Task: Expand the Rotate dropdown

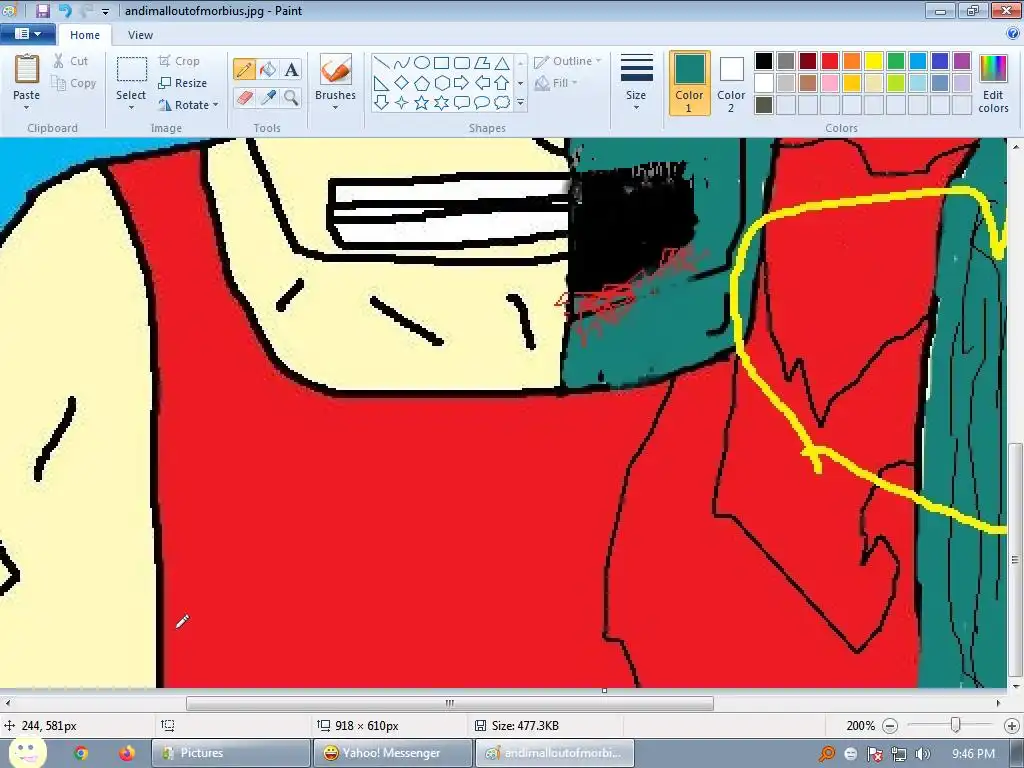Action: [215, 104]
